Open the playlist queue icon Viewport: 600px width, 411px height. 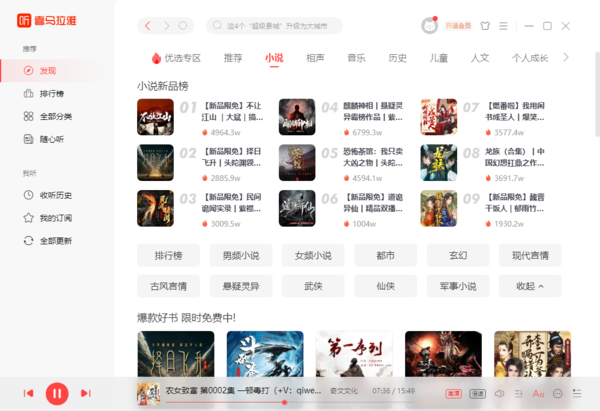tap(577, 394)
